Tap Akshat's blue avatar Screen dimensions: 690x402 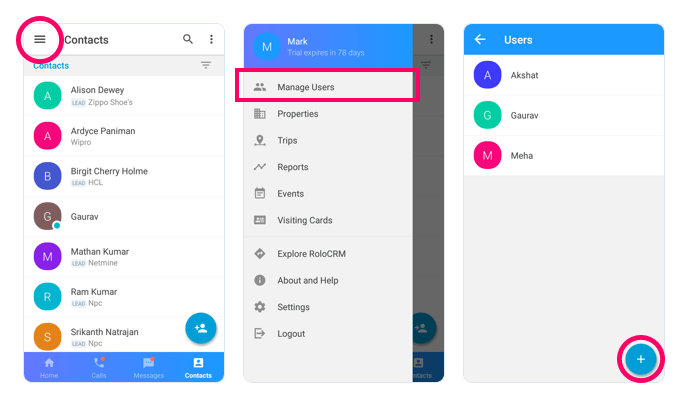coord(487,75)
